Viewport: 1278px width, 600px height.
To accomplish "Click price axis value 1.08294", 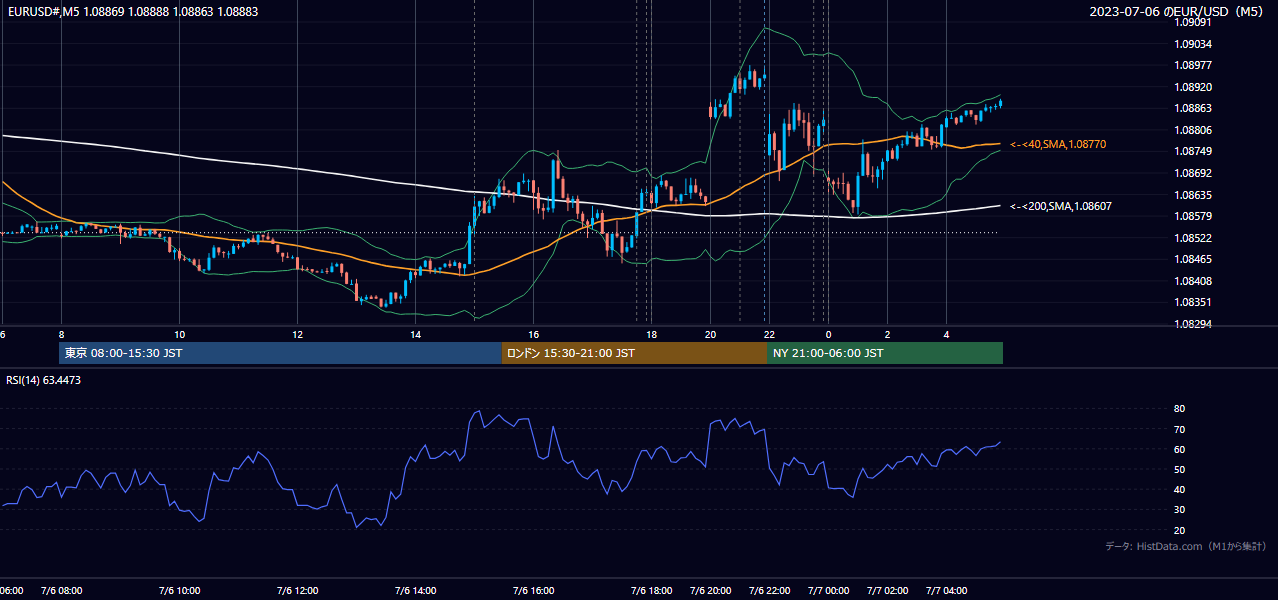I will 1194,324.
